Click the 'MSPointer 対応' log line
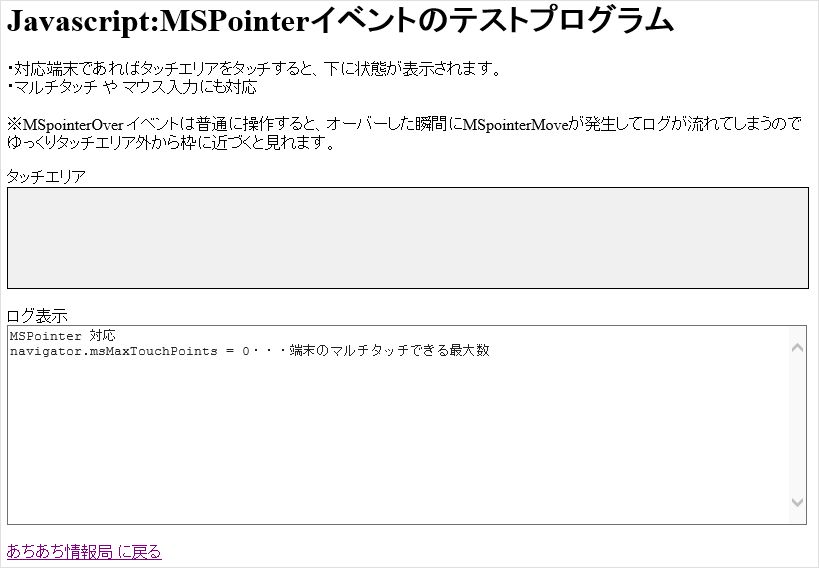Image resolution: width=819 pixels, height=568 pixels. [x=63, y=336]
